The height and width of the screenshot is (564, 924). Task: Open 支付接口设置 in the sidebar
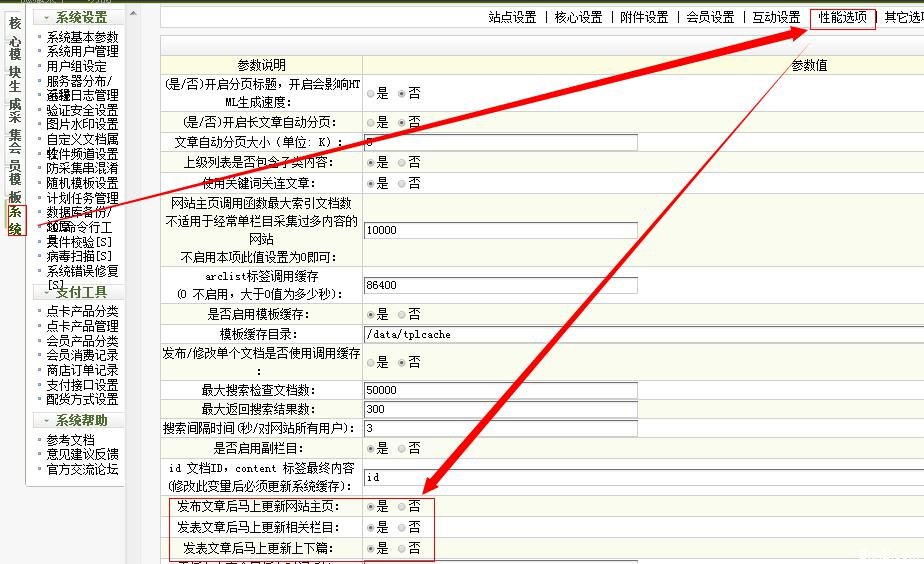[x=82, y=384]
